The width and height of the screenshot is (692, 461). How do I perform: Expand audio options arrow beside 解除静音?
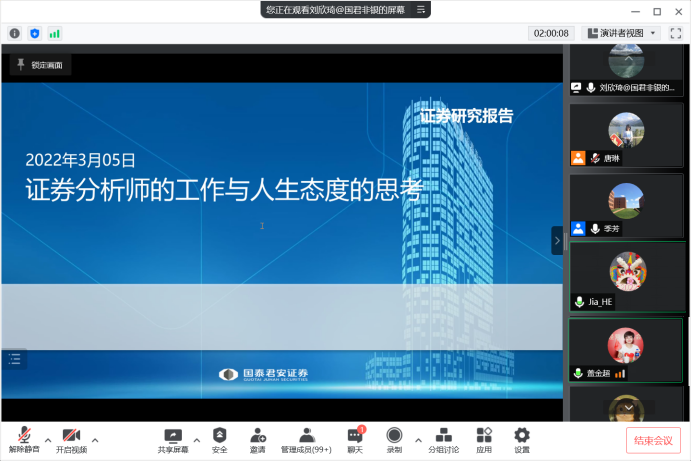coord(48,439)
